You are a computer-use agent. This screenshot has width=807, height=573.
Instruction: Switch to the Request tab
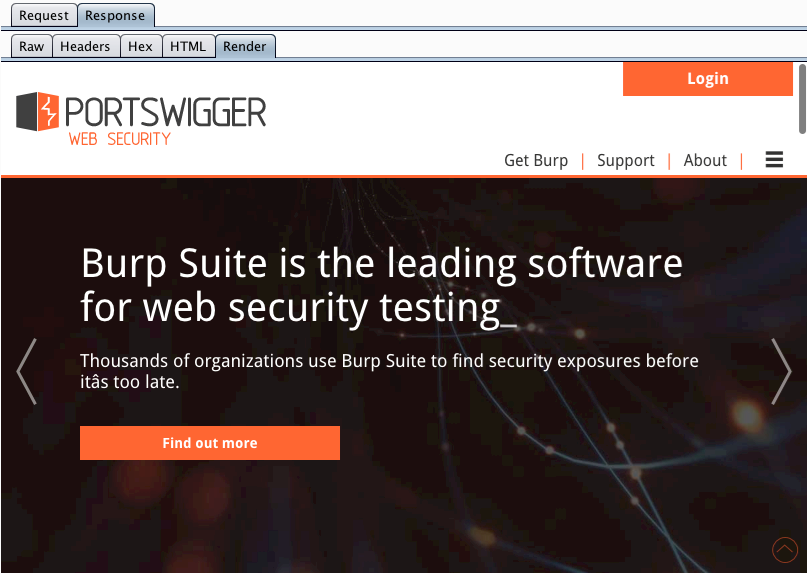click(44, 15)
